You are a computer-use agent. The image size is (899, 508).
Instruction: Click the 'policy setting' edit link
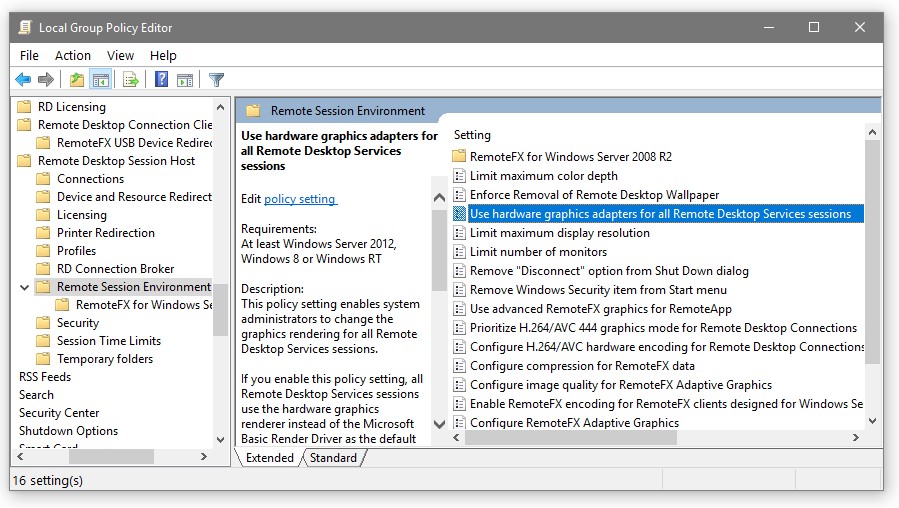pos(300,199)
